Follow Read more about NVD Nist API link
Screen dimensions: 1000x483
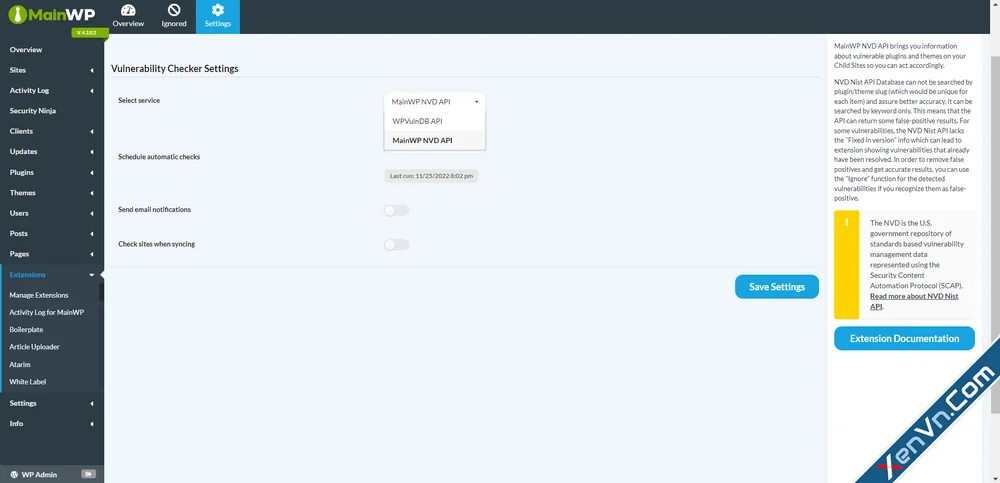tap(914, 301)
